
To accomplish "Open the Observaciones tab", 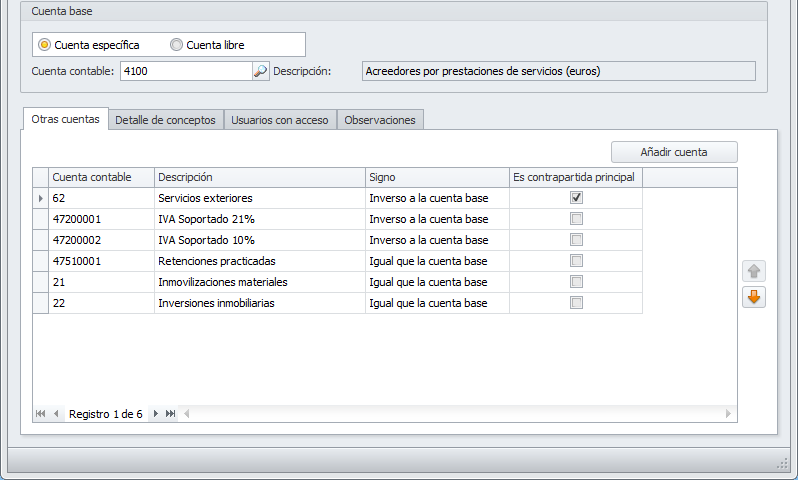I will pos(379,120).
